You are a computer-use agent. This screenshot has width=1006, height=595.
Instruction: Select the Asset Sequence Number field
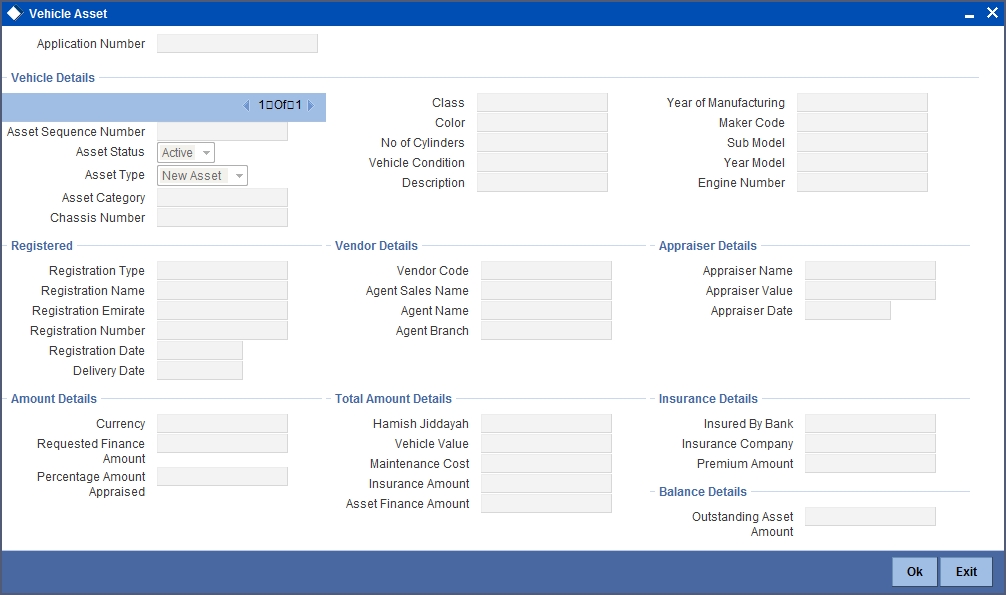click(x=222, y=132)
